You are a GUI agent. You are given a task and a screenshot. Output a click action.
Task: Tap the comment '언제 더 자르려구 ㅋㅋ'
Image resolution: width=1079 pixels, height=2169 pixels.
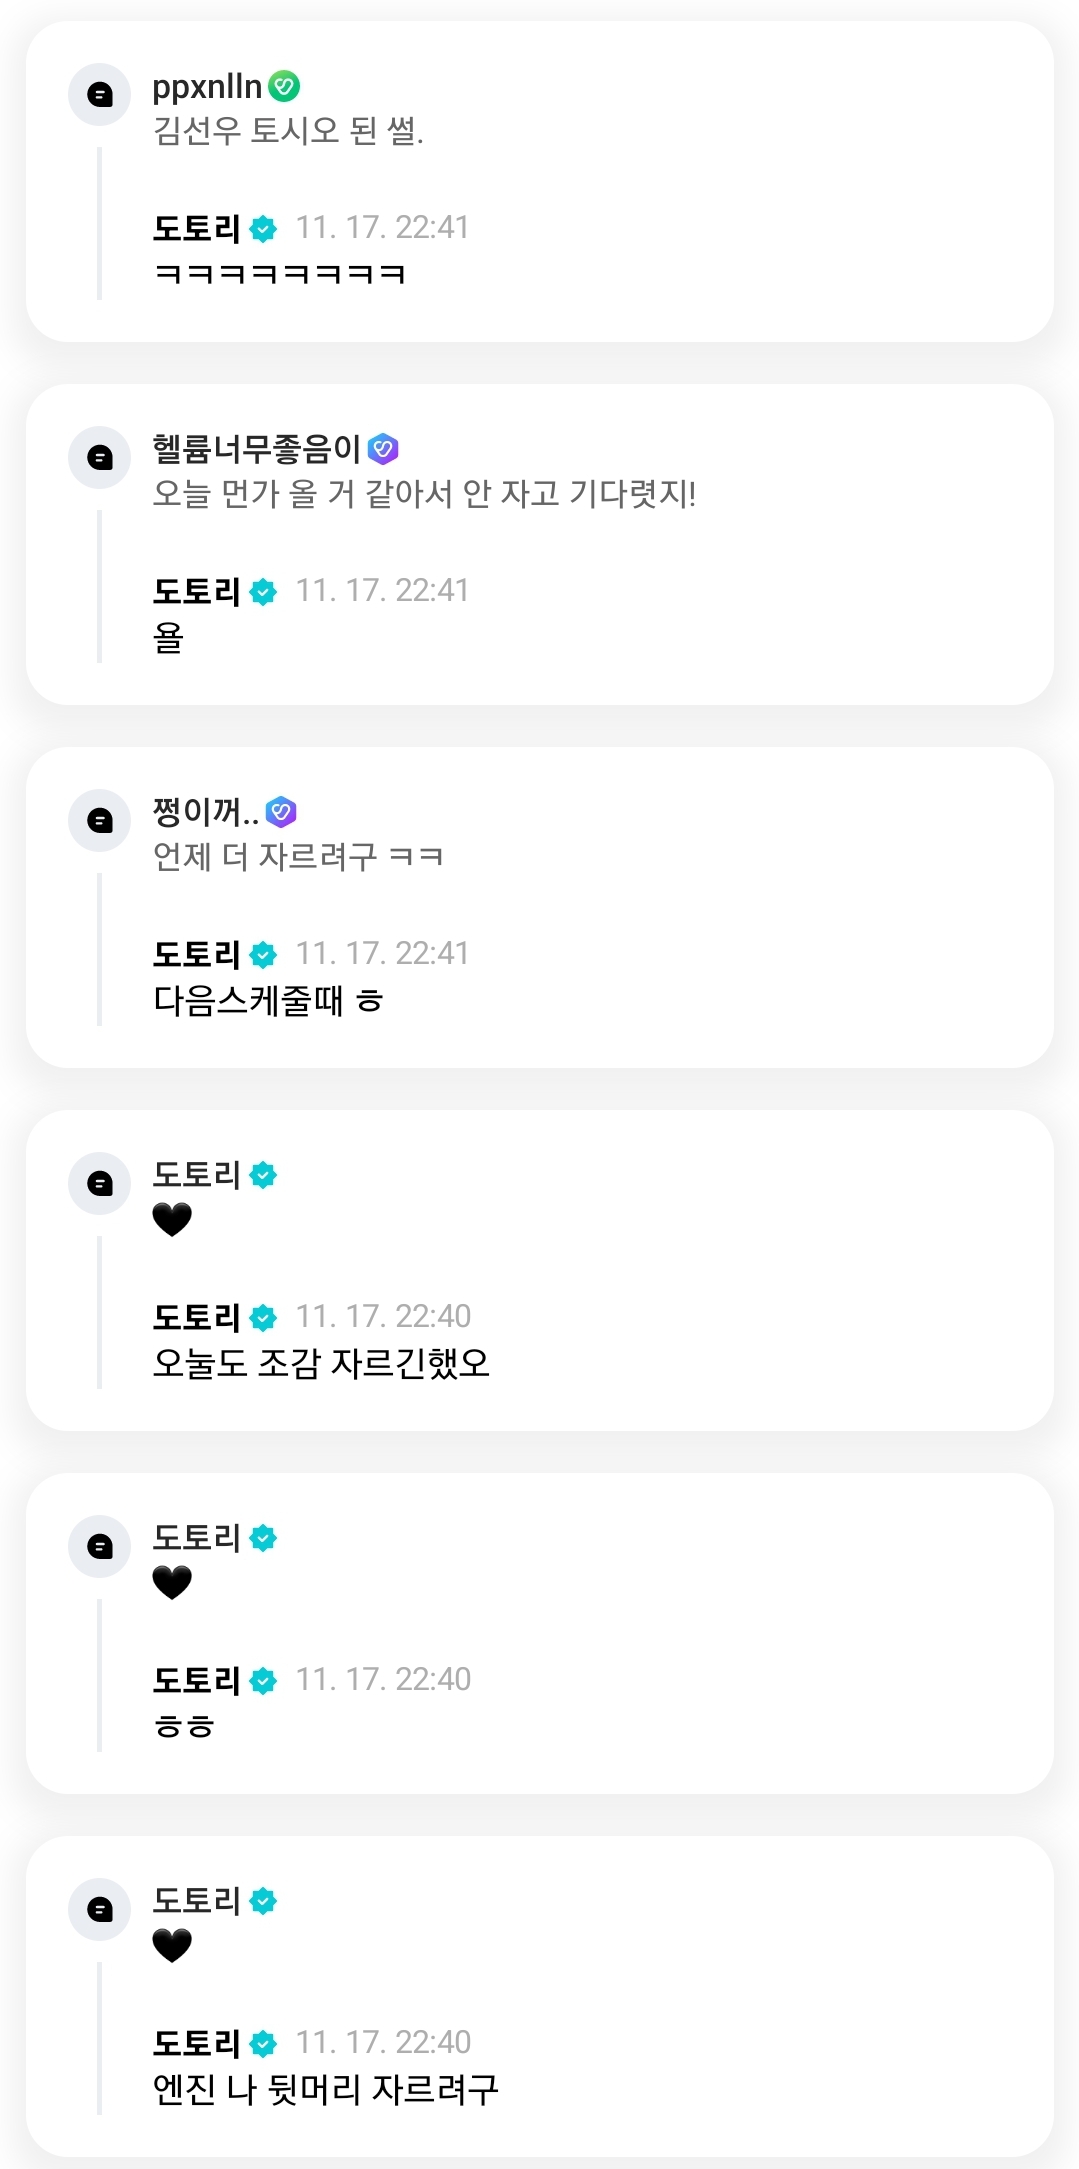pyautogui.click(x=298, y=857)
